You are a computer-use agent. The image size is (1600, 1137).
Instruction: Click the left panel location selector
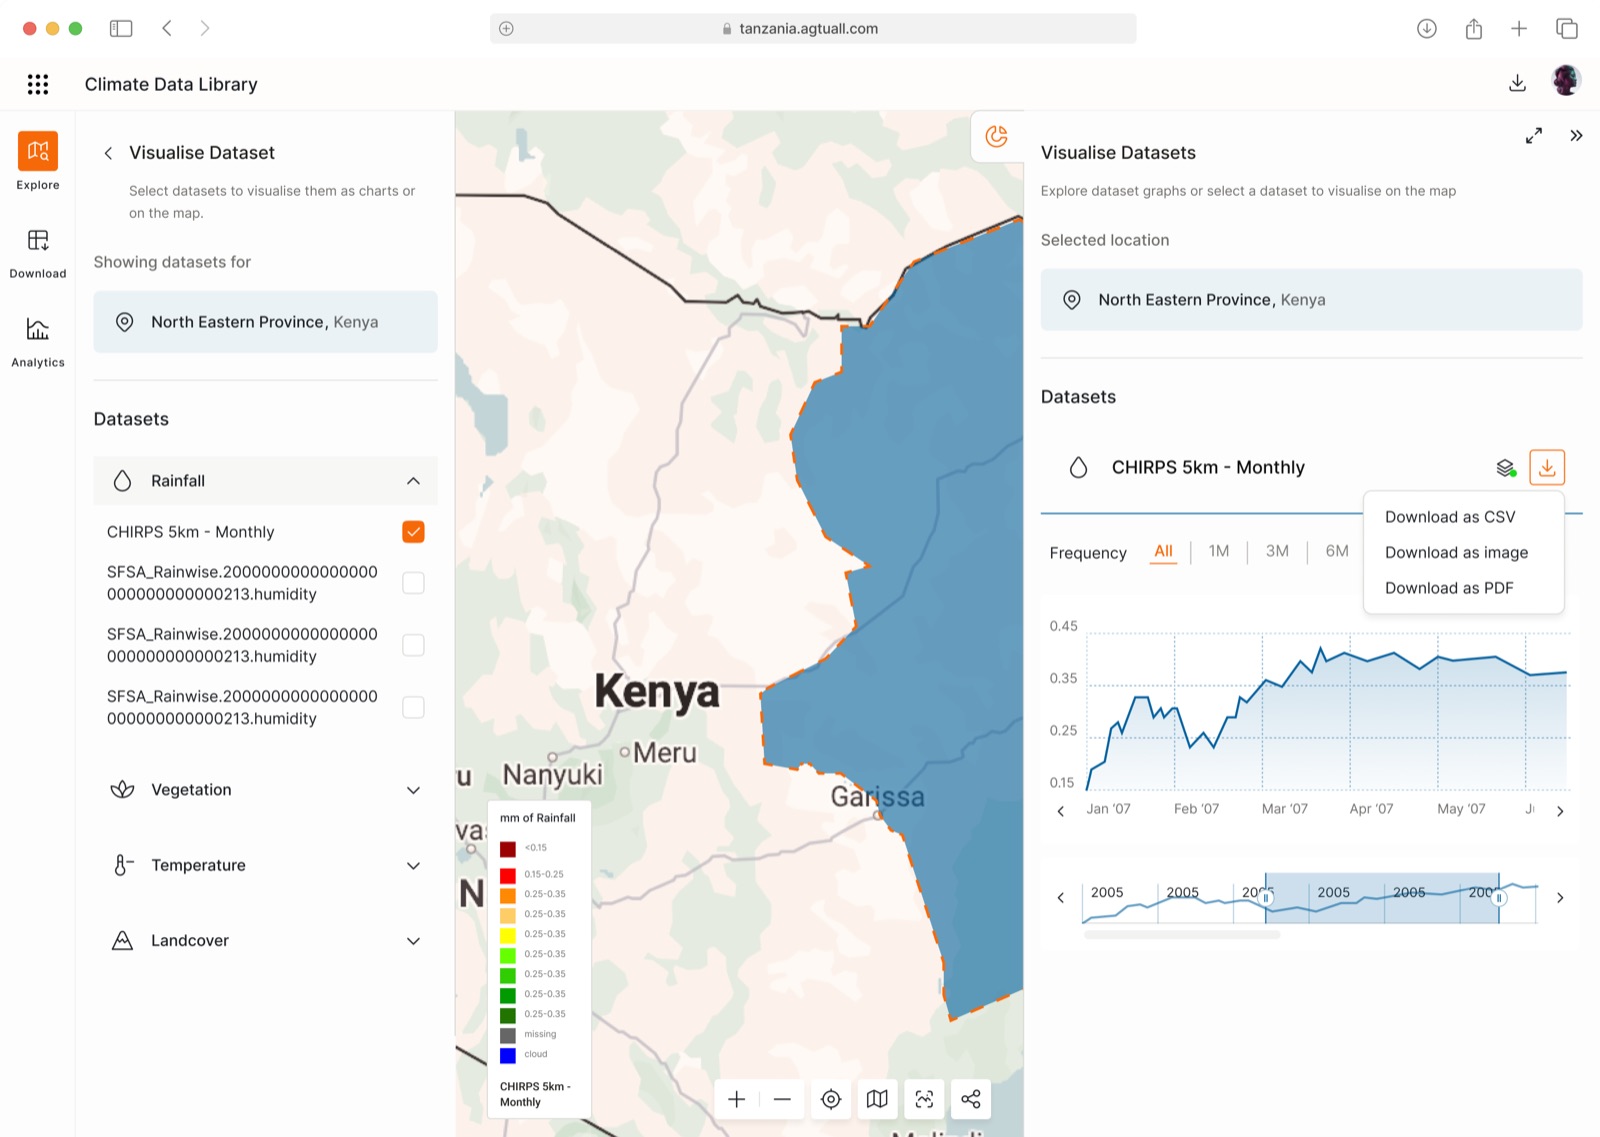click(265, 322)
